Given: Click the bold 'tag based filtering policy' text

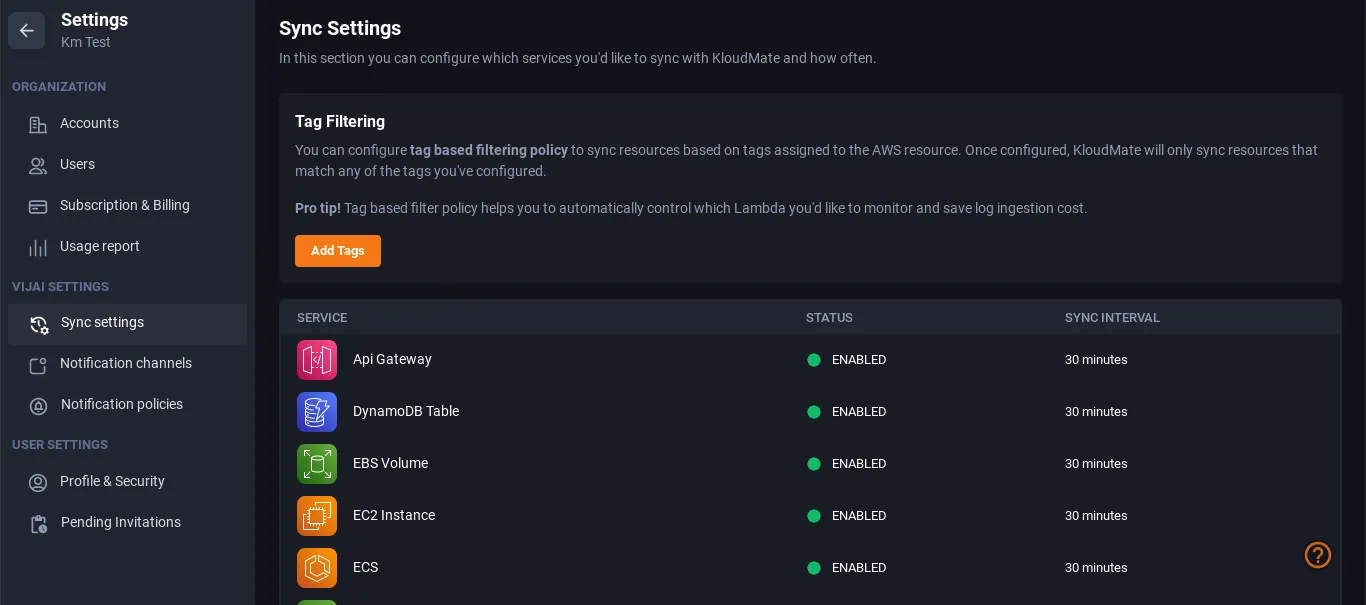Looking at the screenshot, I should [489, 150].
